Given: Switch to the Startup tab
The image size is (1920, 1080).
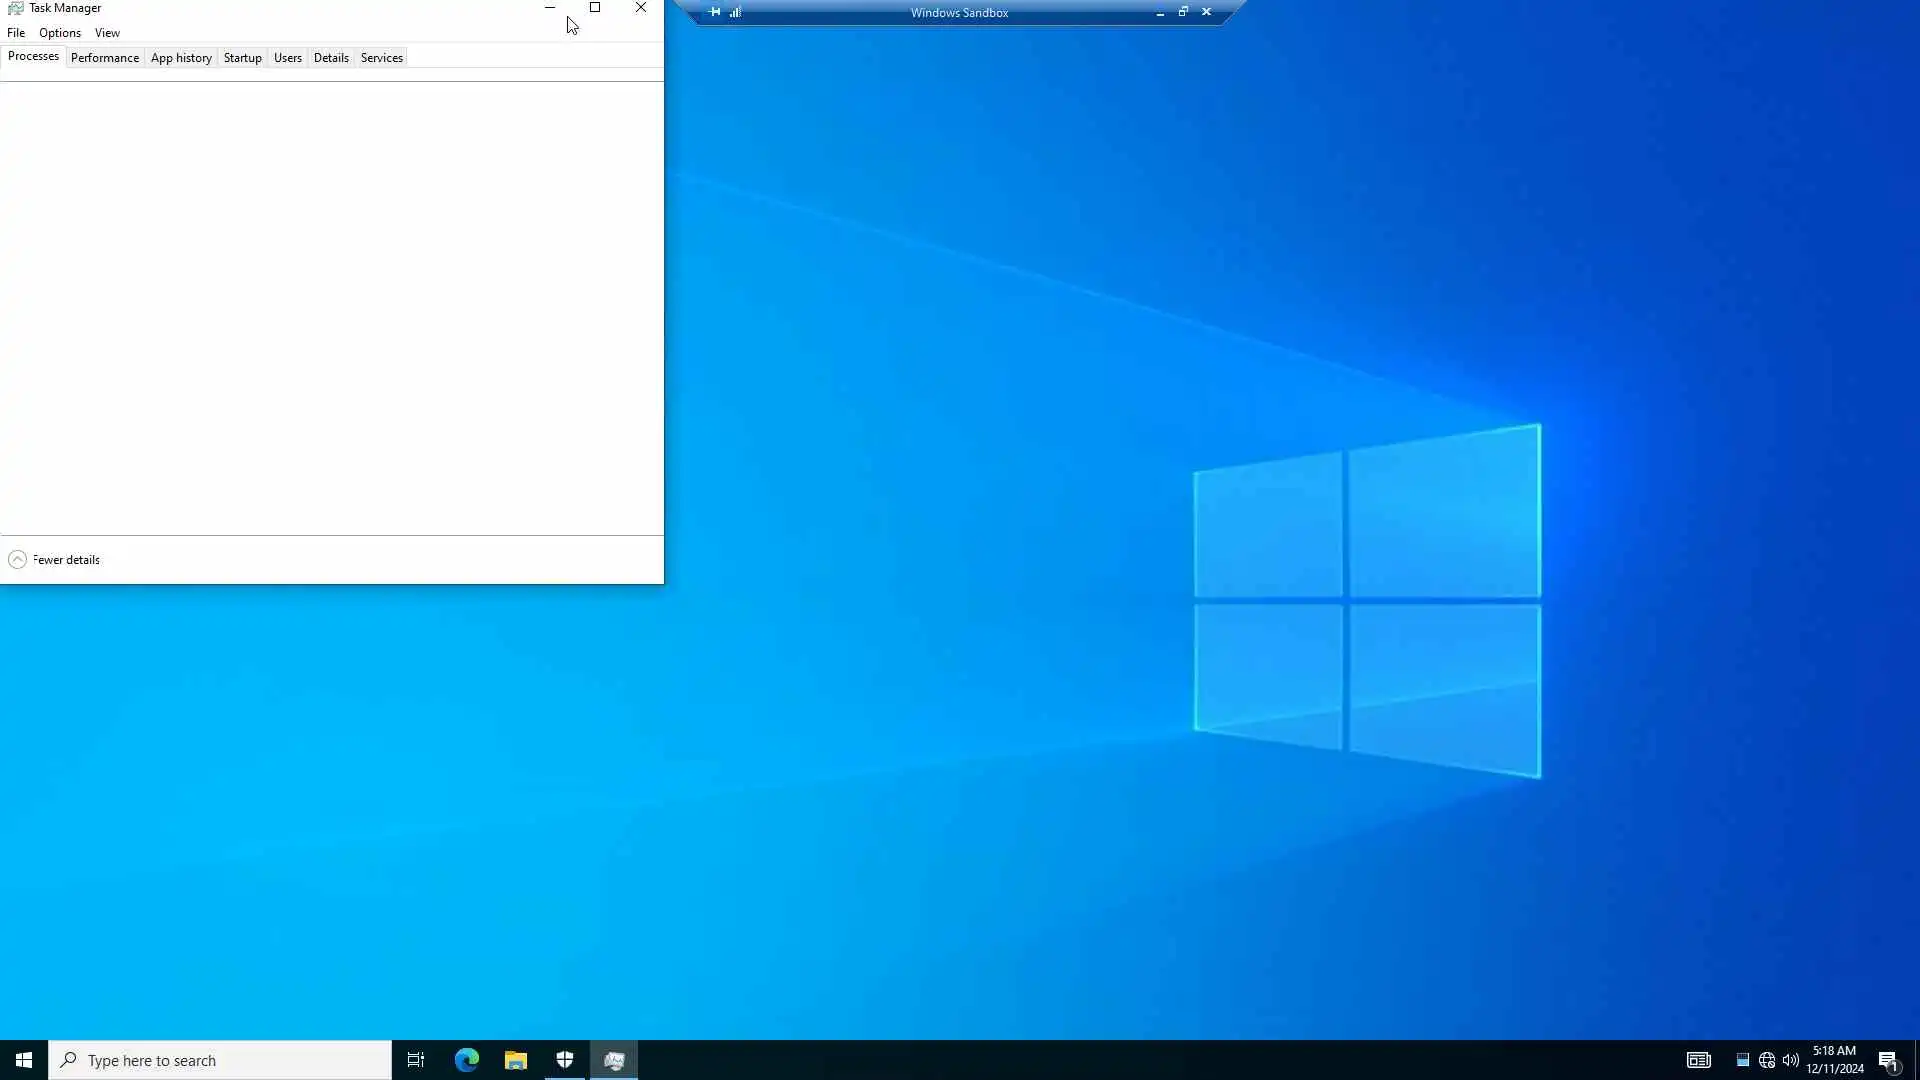Looking at the screenshot, I should click(x=242, y=58).
